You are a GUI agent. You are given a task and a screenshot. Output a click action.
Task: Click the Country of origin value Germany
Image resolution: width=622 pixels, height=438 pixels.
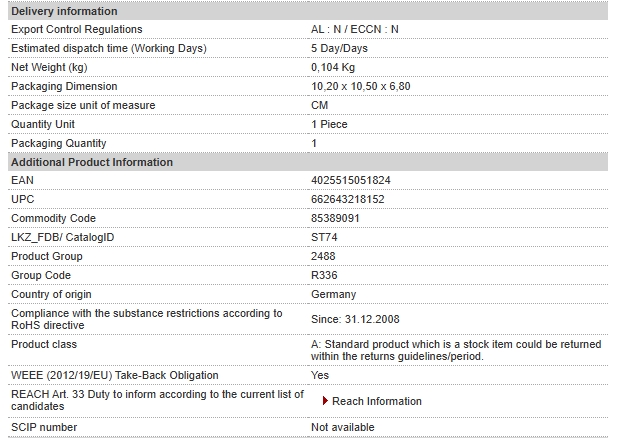pyautogui.click(x=334, y=294)
